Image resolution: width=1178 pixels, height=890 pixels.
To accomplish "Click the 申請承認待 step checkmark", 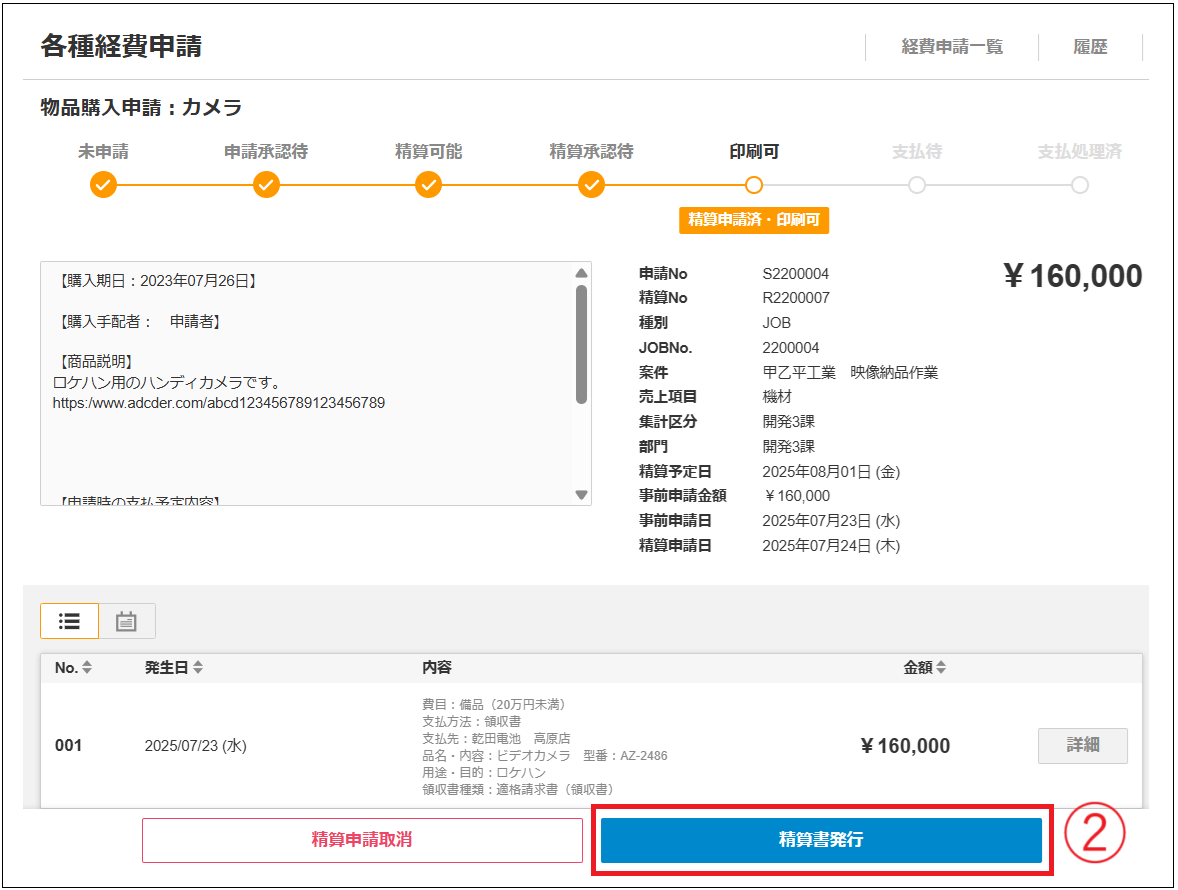I will click(266, 185).
